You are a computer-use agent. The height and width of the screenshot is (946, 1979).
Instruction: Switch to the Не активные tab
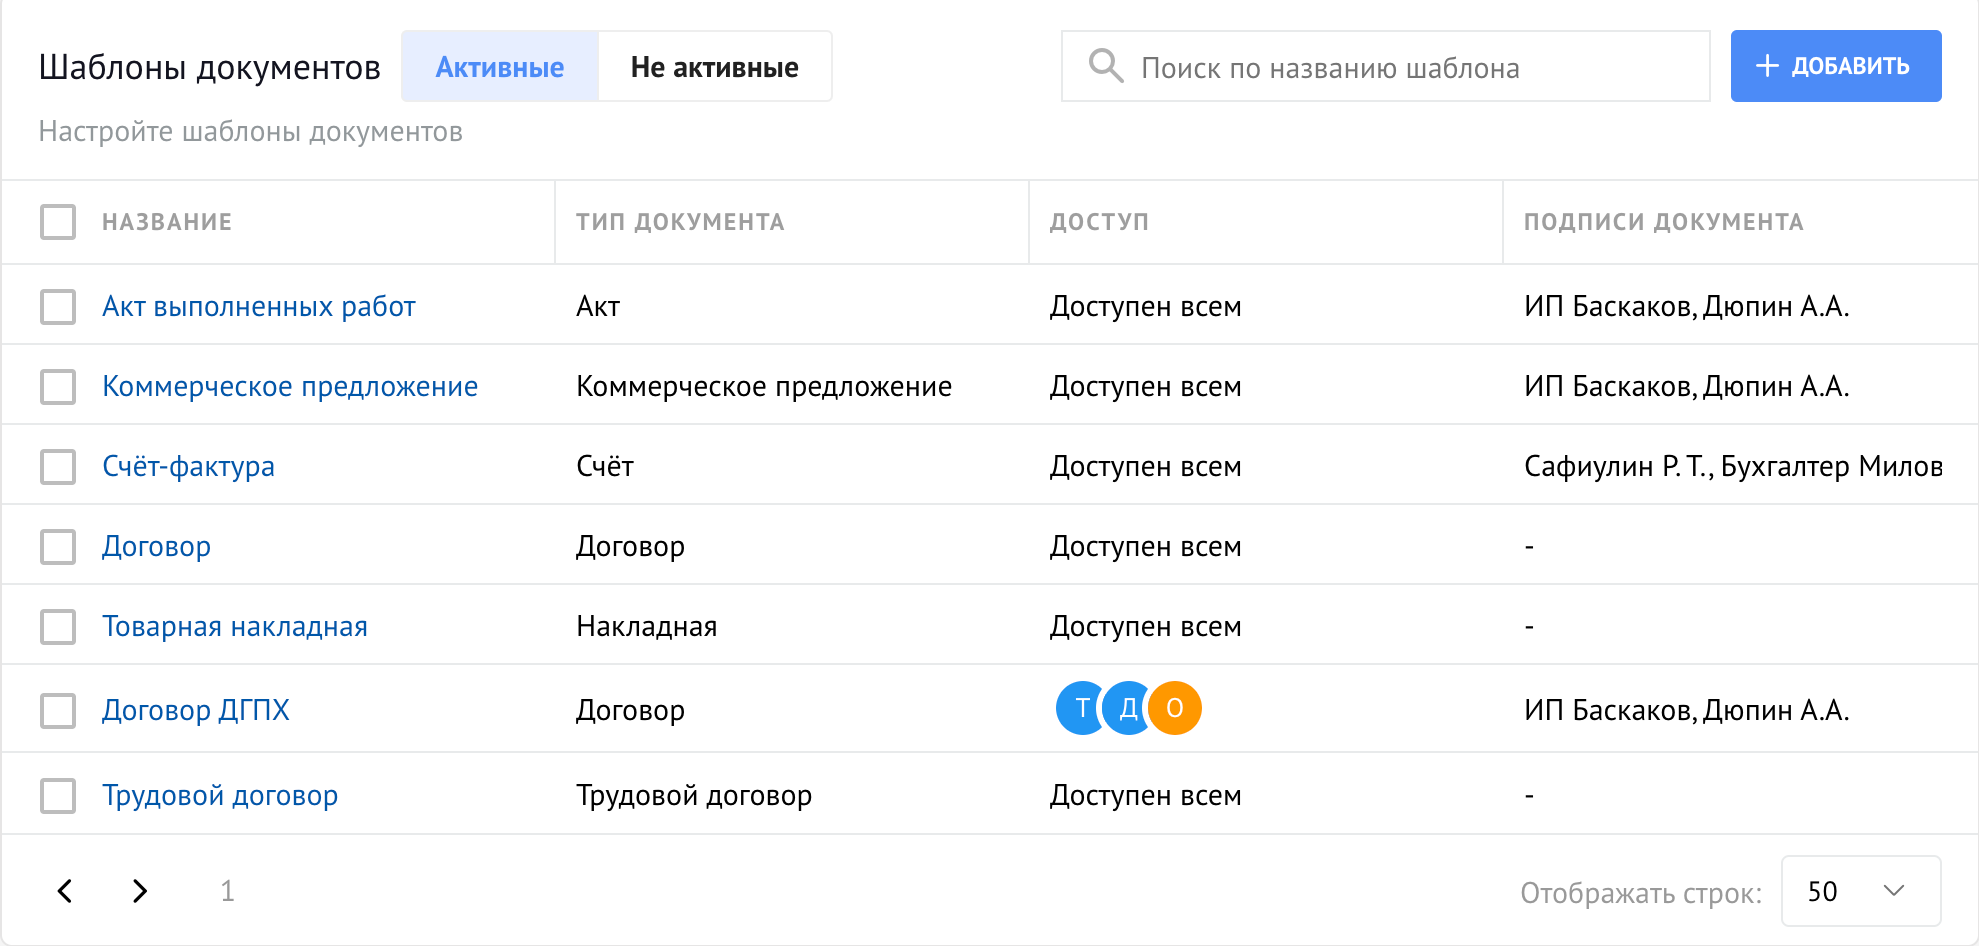[714, 67]
